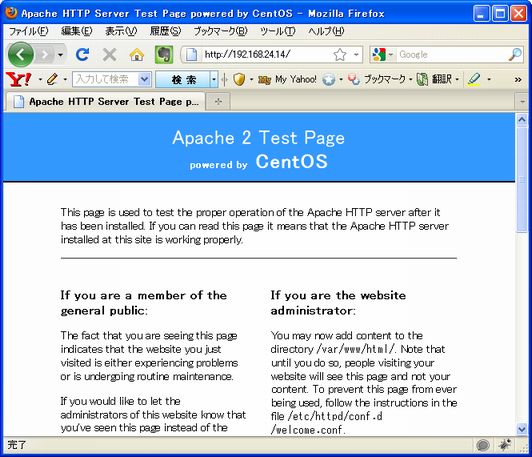
Task: Click the Stop loading X icon
Action: (x=109, y=54)
